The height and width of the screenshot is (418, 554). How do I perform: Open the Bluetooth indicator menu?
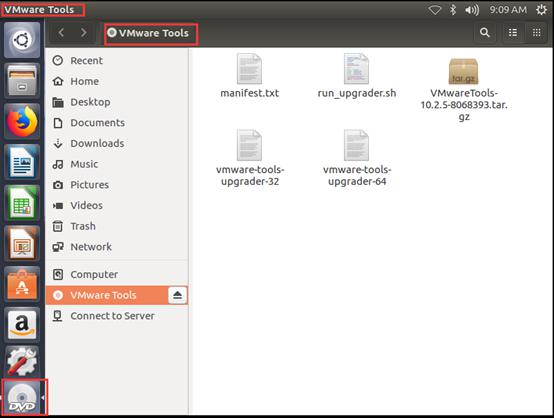tap(453, 10)
